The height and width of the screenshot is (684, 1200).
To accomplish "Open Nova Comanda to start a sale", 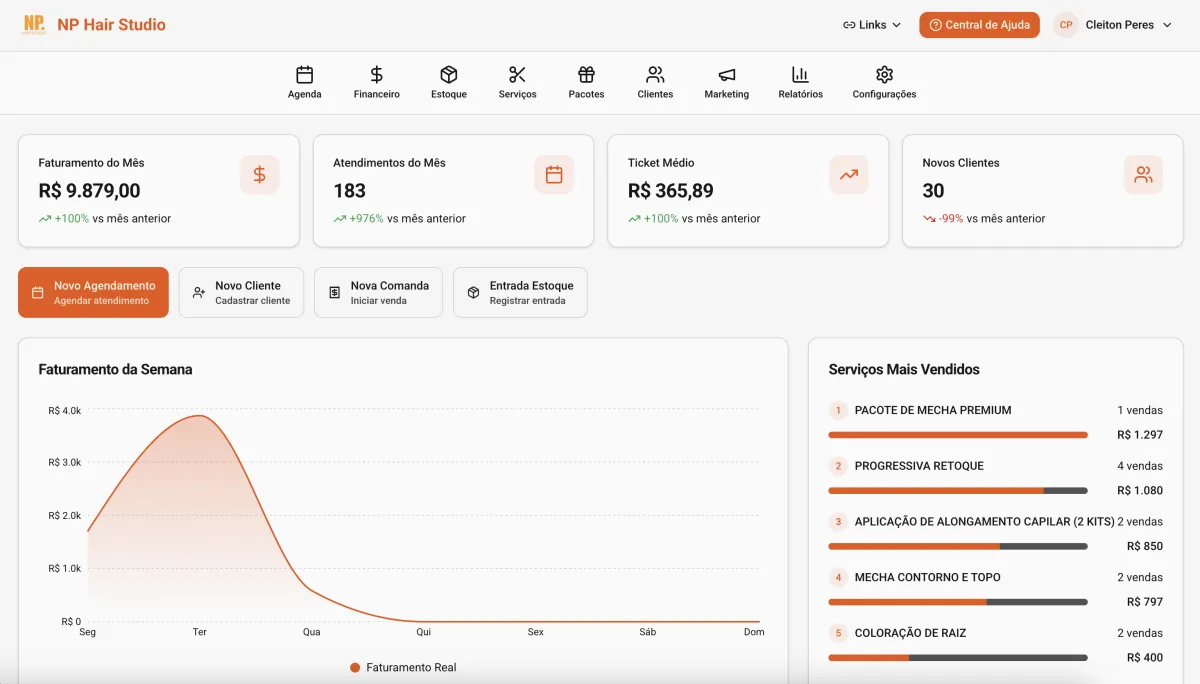I will (x=378, y=292).
